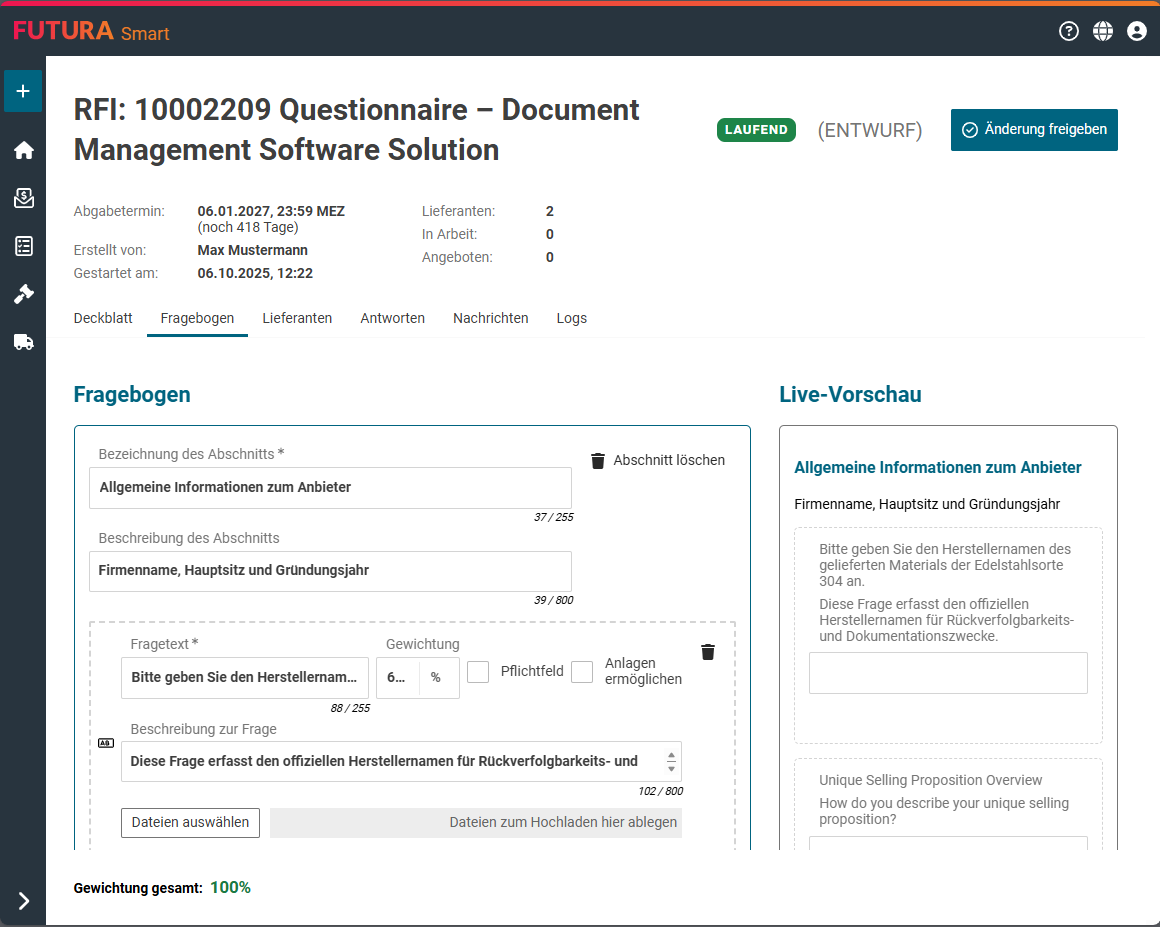Open the Antworten tab
This screenshot has width=1160, height=927.
(392, 318)
